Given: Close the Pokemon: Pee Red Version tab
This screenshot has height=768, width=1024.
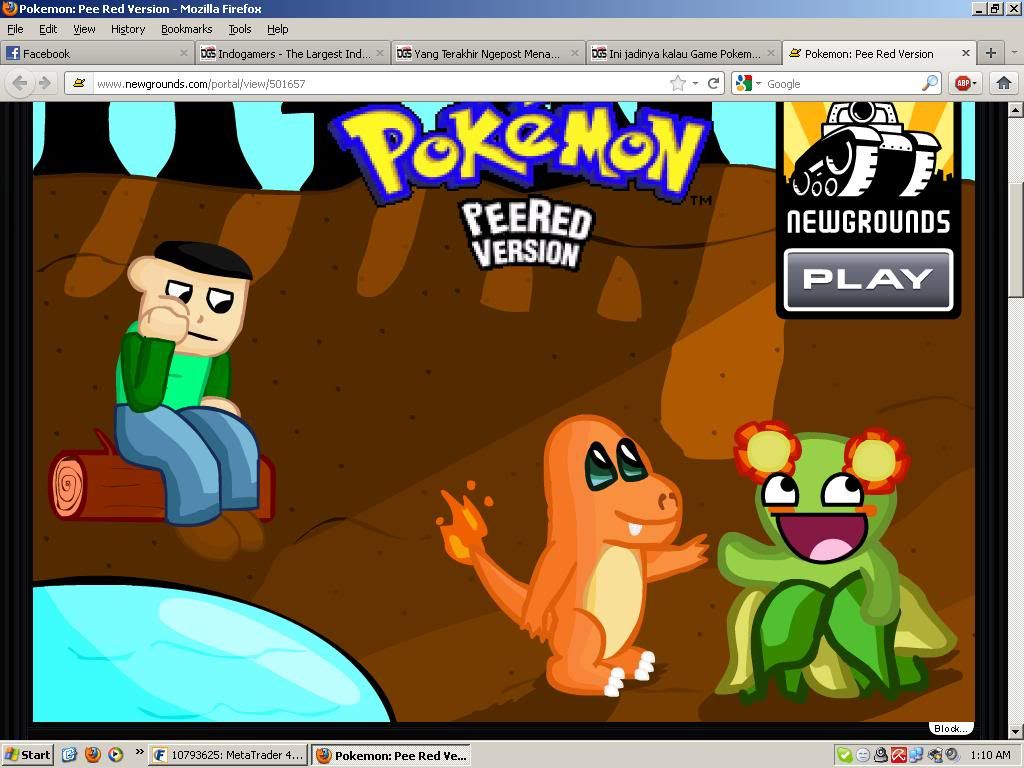Looking at the screenshot, I should coord(966,54).
